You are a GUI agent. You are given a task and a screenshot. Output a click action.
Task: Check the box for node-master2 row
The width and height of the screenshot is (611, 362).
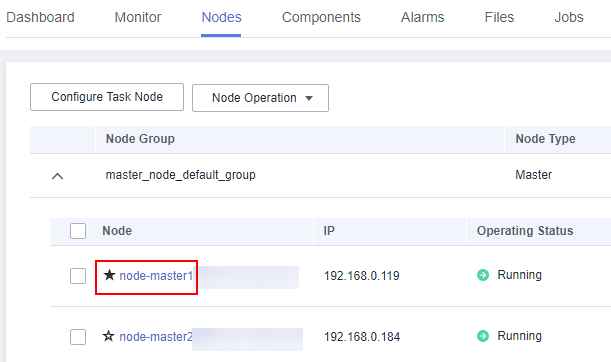click(78, 337)
